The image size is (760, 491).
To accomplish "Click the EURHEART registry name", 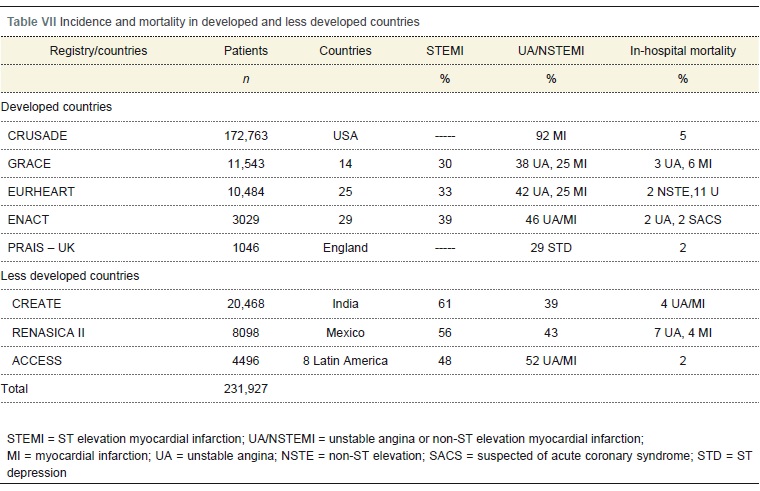I will (42, 191).
